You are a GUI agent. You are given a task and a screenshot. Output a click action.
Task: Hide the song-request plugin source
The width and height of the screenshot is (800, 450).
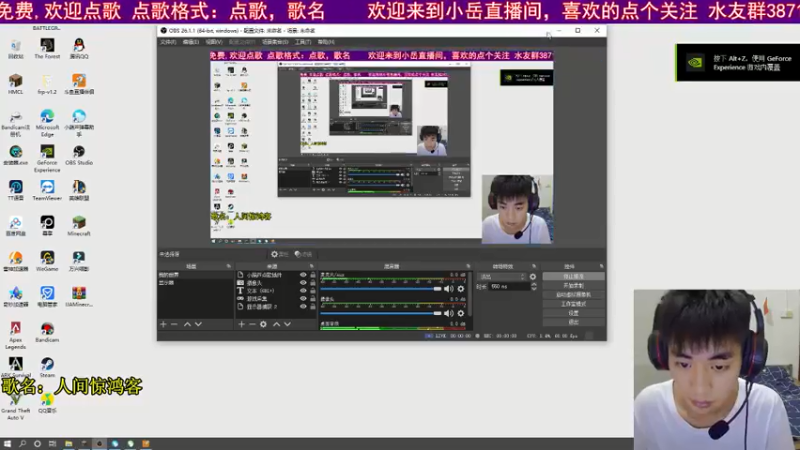point(303,275)
